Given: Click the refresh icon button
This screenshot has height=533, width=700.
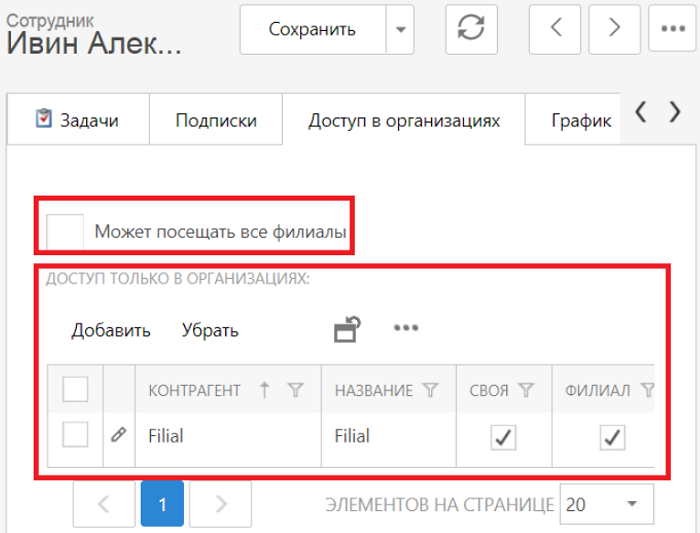Looking at the screenshot, I should [x=471, y=29].
